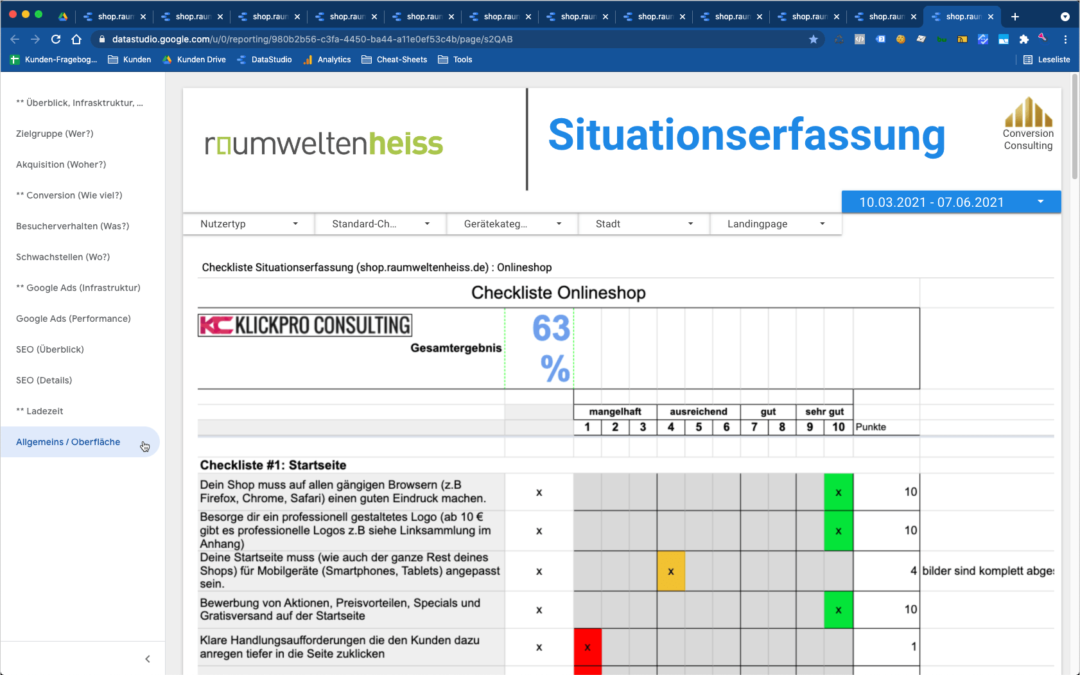Viewport: 1080px width, 675px height.
Task: Open the Chrome extensions puzzle icon
Action: pos(1023,39)
